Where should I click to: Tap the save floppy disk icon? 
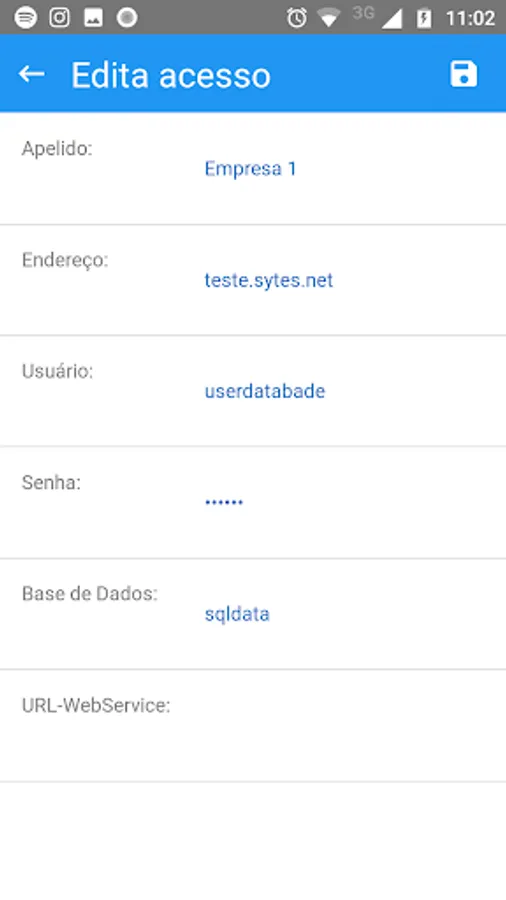coord(464,74)
